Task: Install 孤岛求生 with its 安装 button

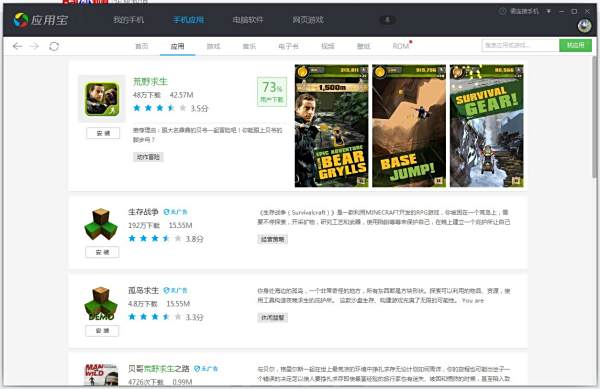Action: coord(102,330)
